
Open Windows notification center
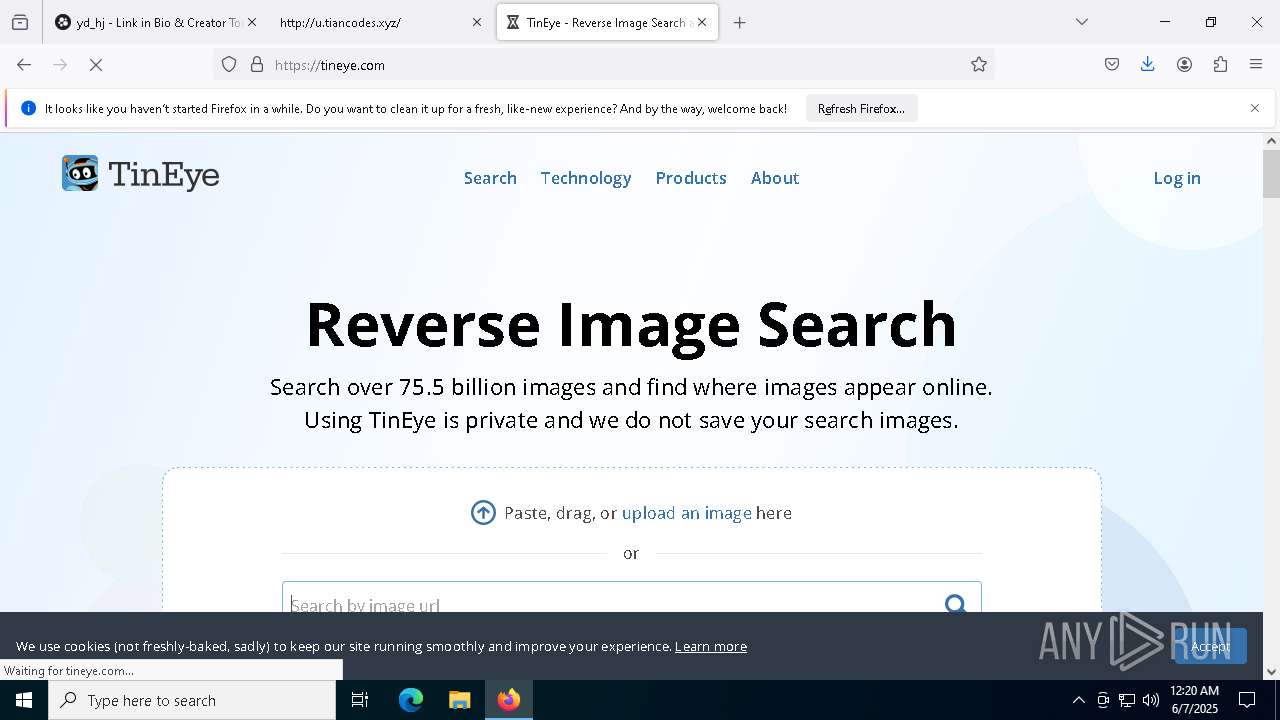click(x=1247, y=700)
